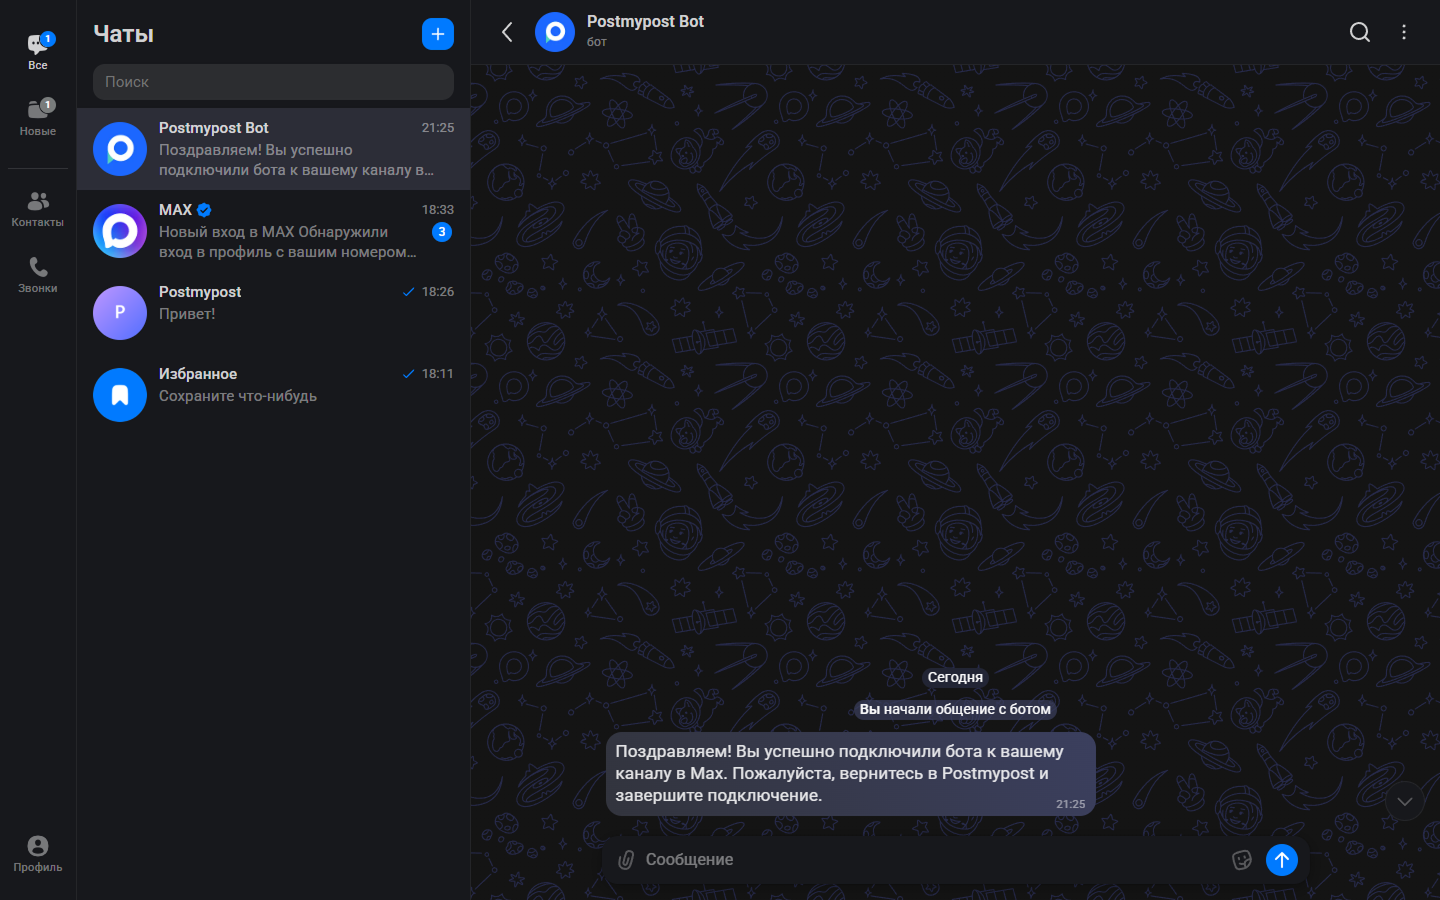
Task: Open the Звонки calls section
Action: [38, 275]
